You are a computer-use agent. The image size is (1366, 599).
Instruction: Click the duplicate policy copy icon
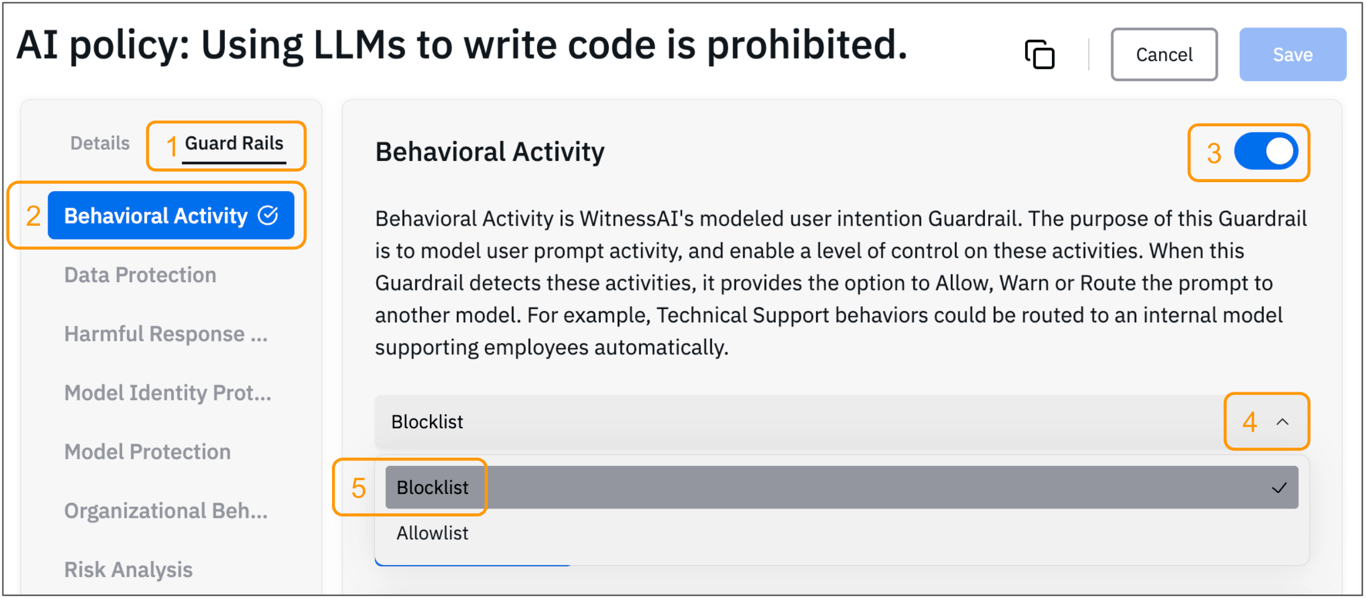pos(1040,55)
